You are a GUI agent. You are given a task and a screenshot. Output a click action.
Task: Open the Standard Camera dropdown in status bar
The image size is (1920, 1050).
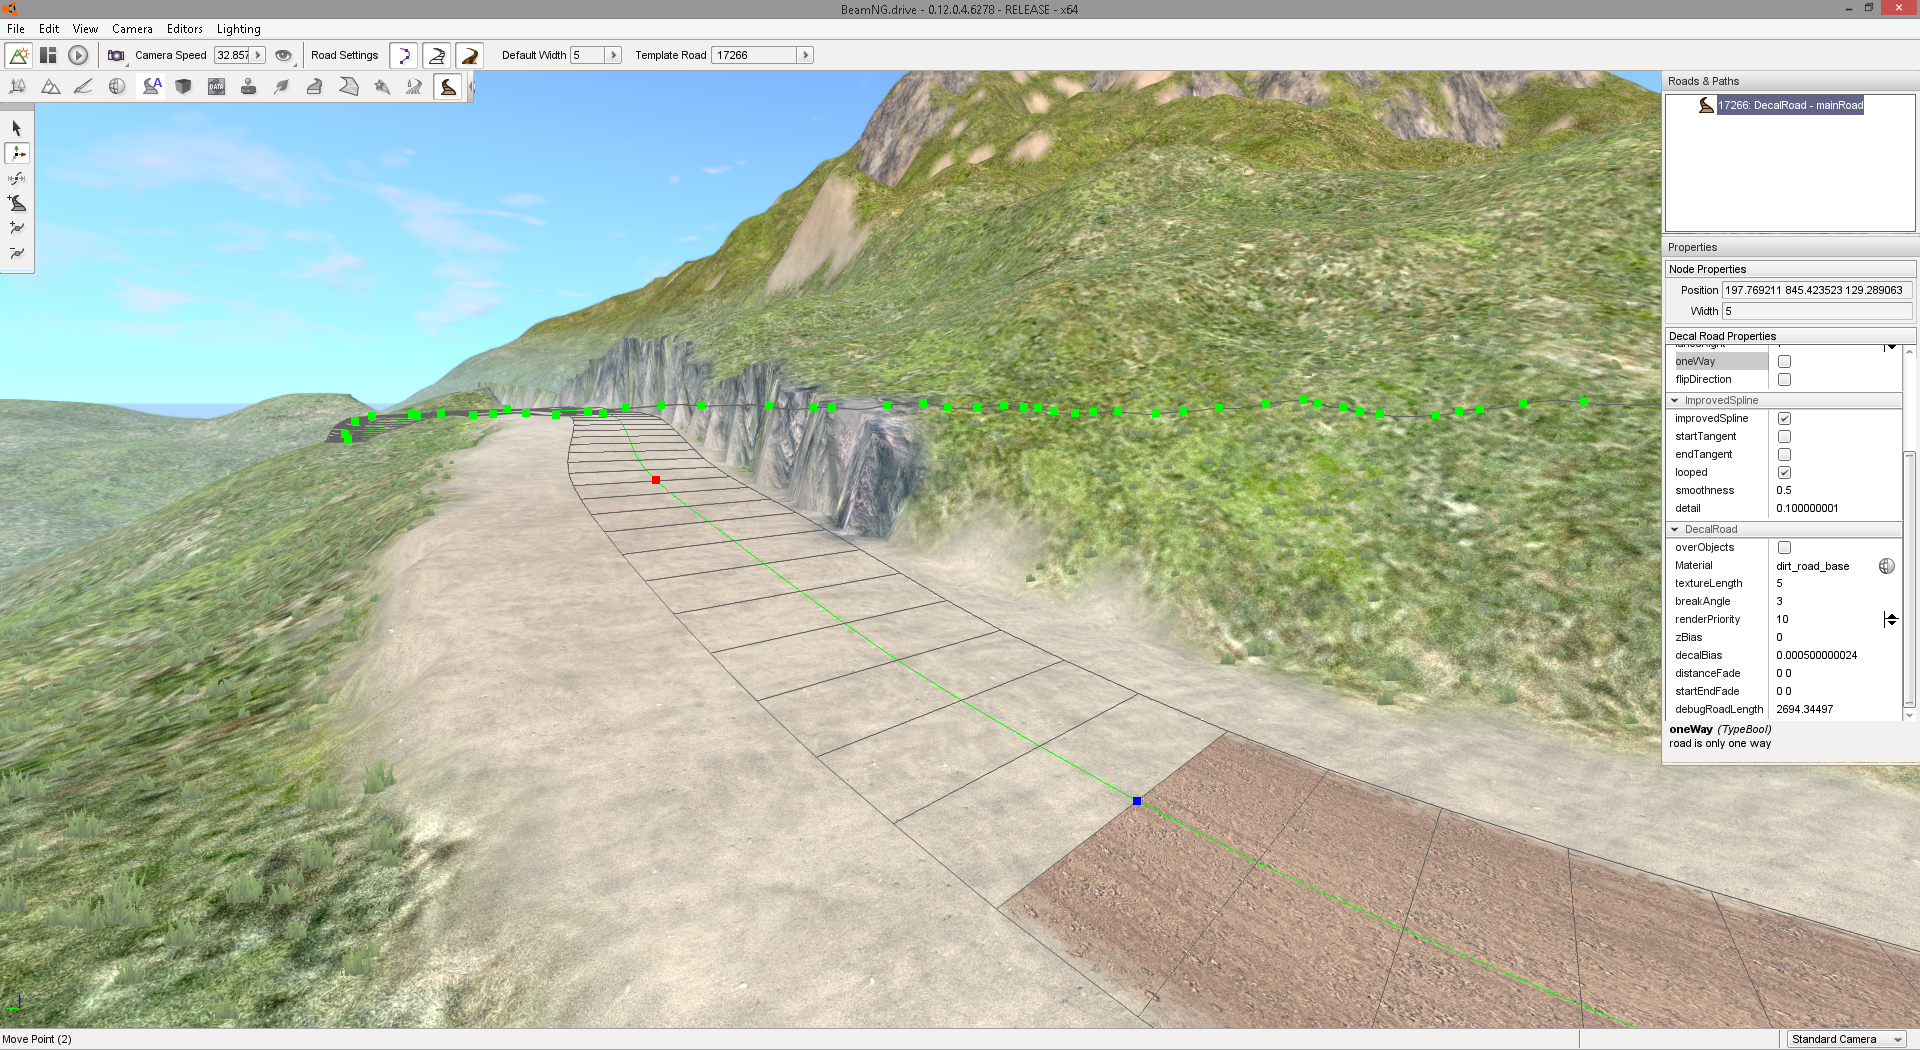(1846, 1039)
